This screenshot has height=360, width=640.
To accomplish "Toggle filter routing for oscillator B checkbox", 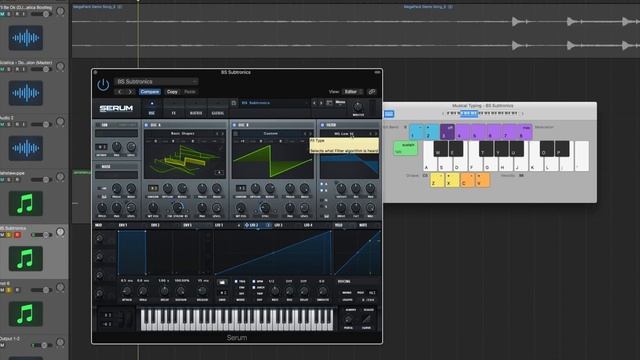I will [322, 191].
